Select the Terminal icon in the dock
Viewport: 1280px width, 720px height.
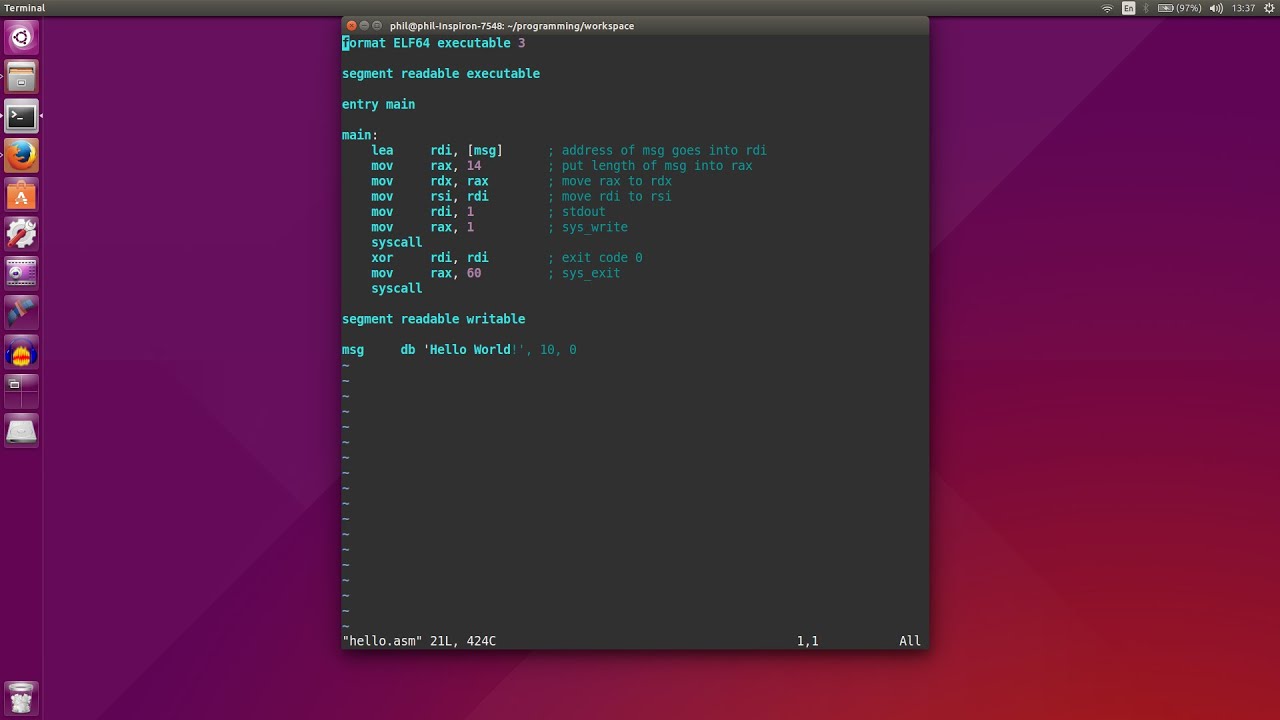tap(21, 116)
